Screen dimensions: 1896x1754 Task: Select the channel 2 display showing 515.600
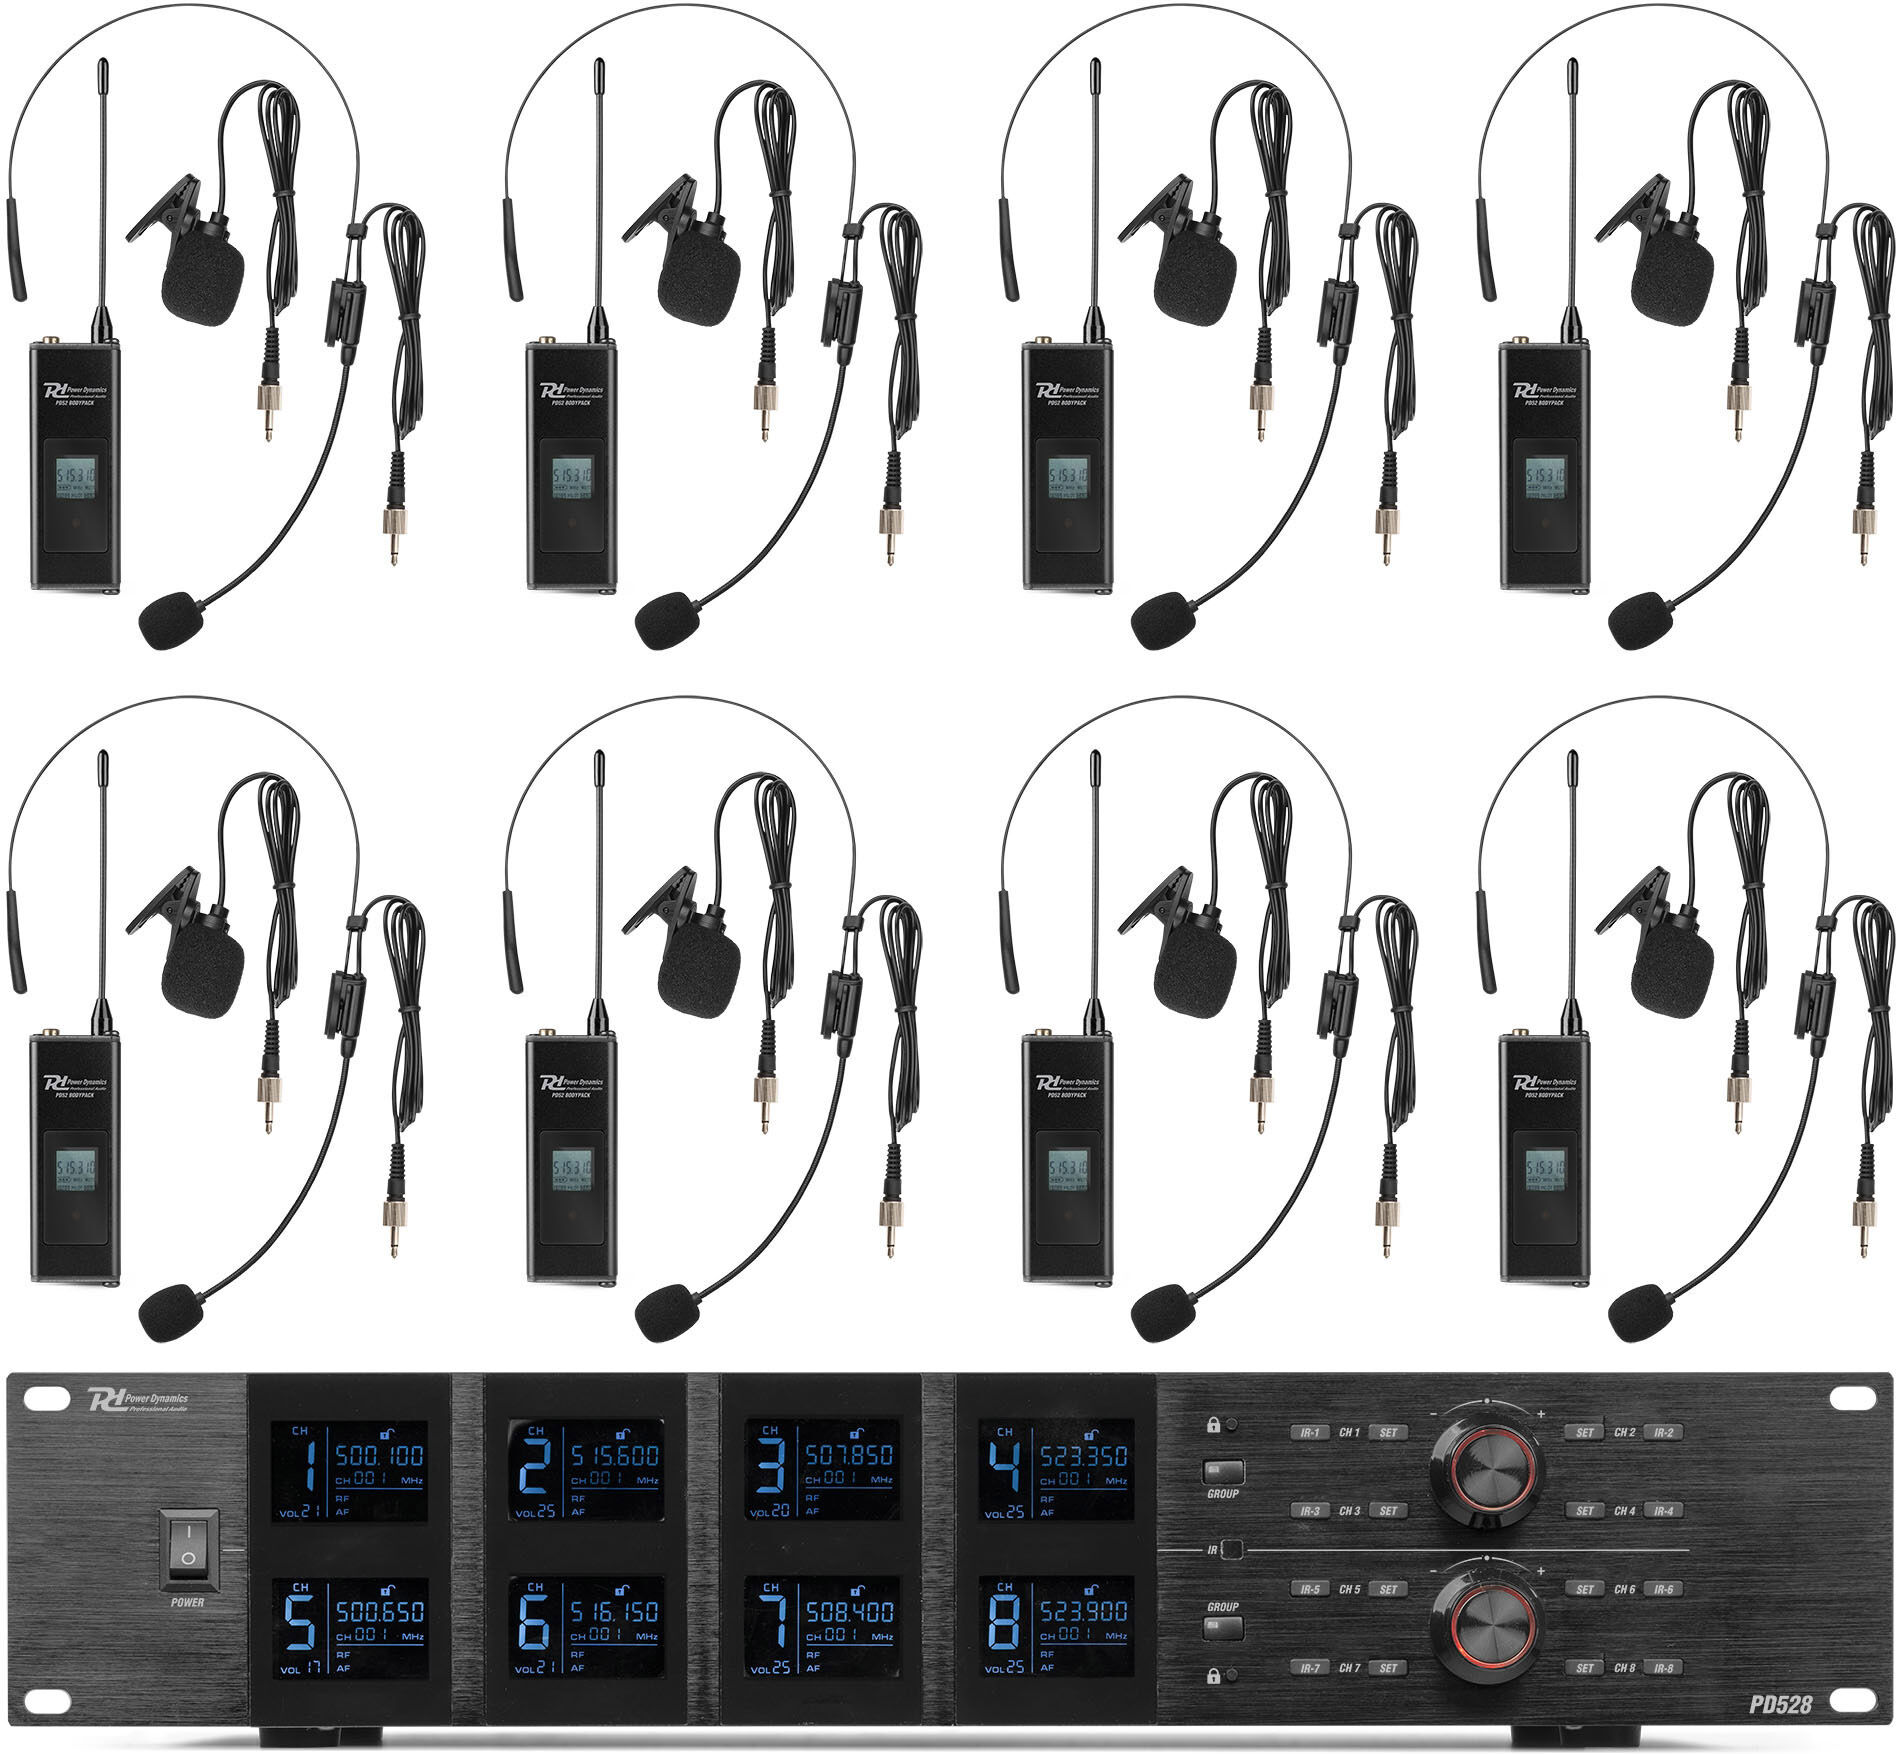click(x=586, y=1471)
